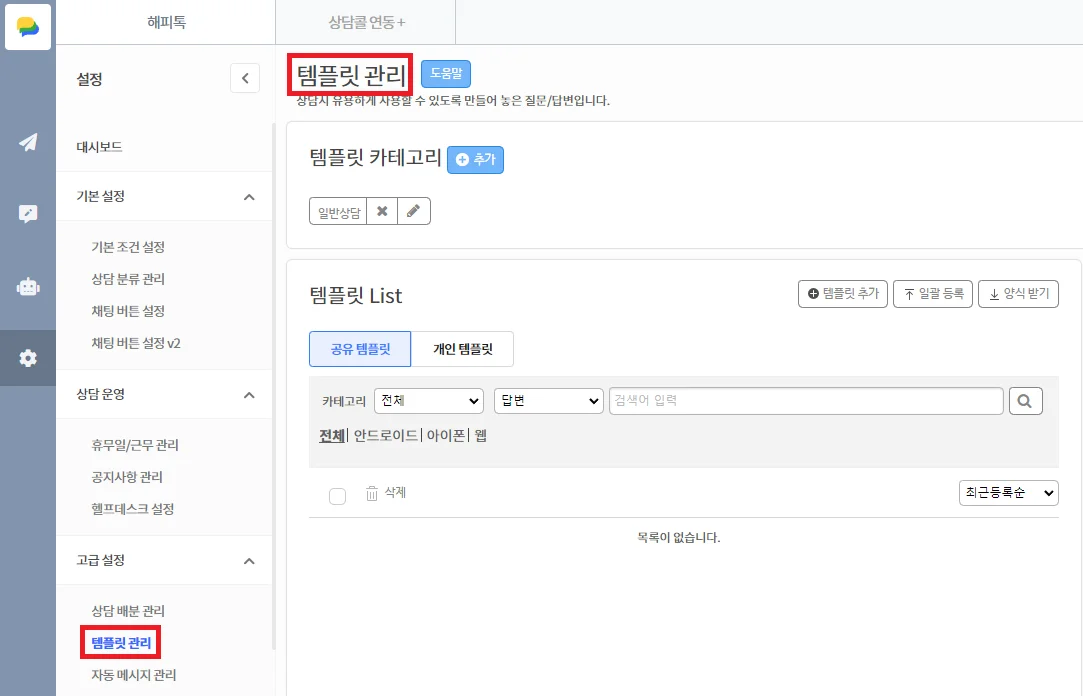Click the Happytalk logo icon
This screenshot has height=696, width=1083.
coord(28,27)
